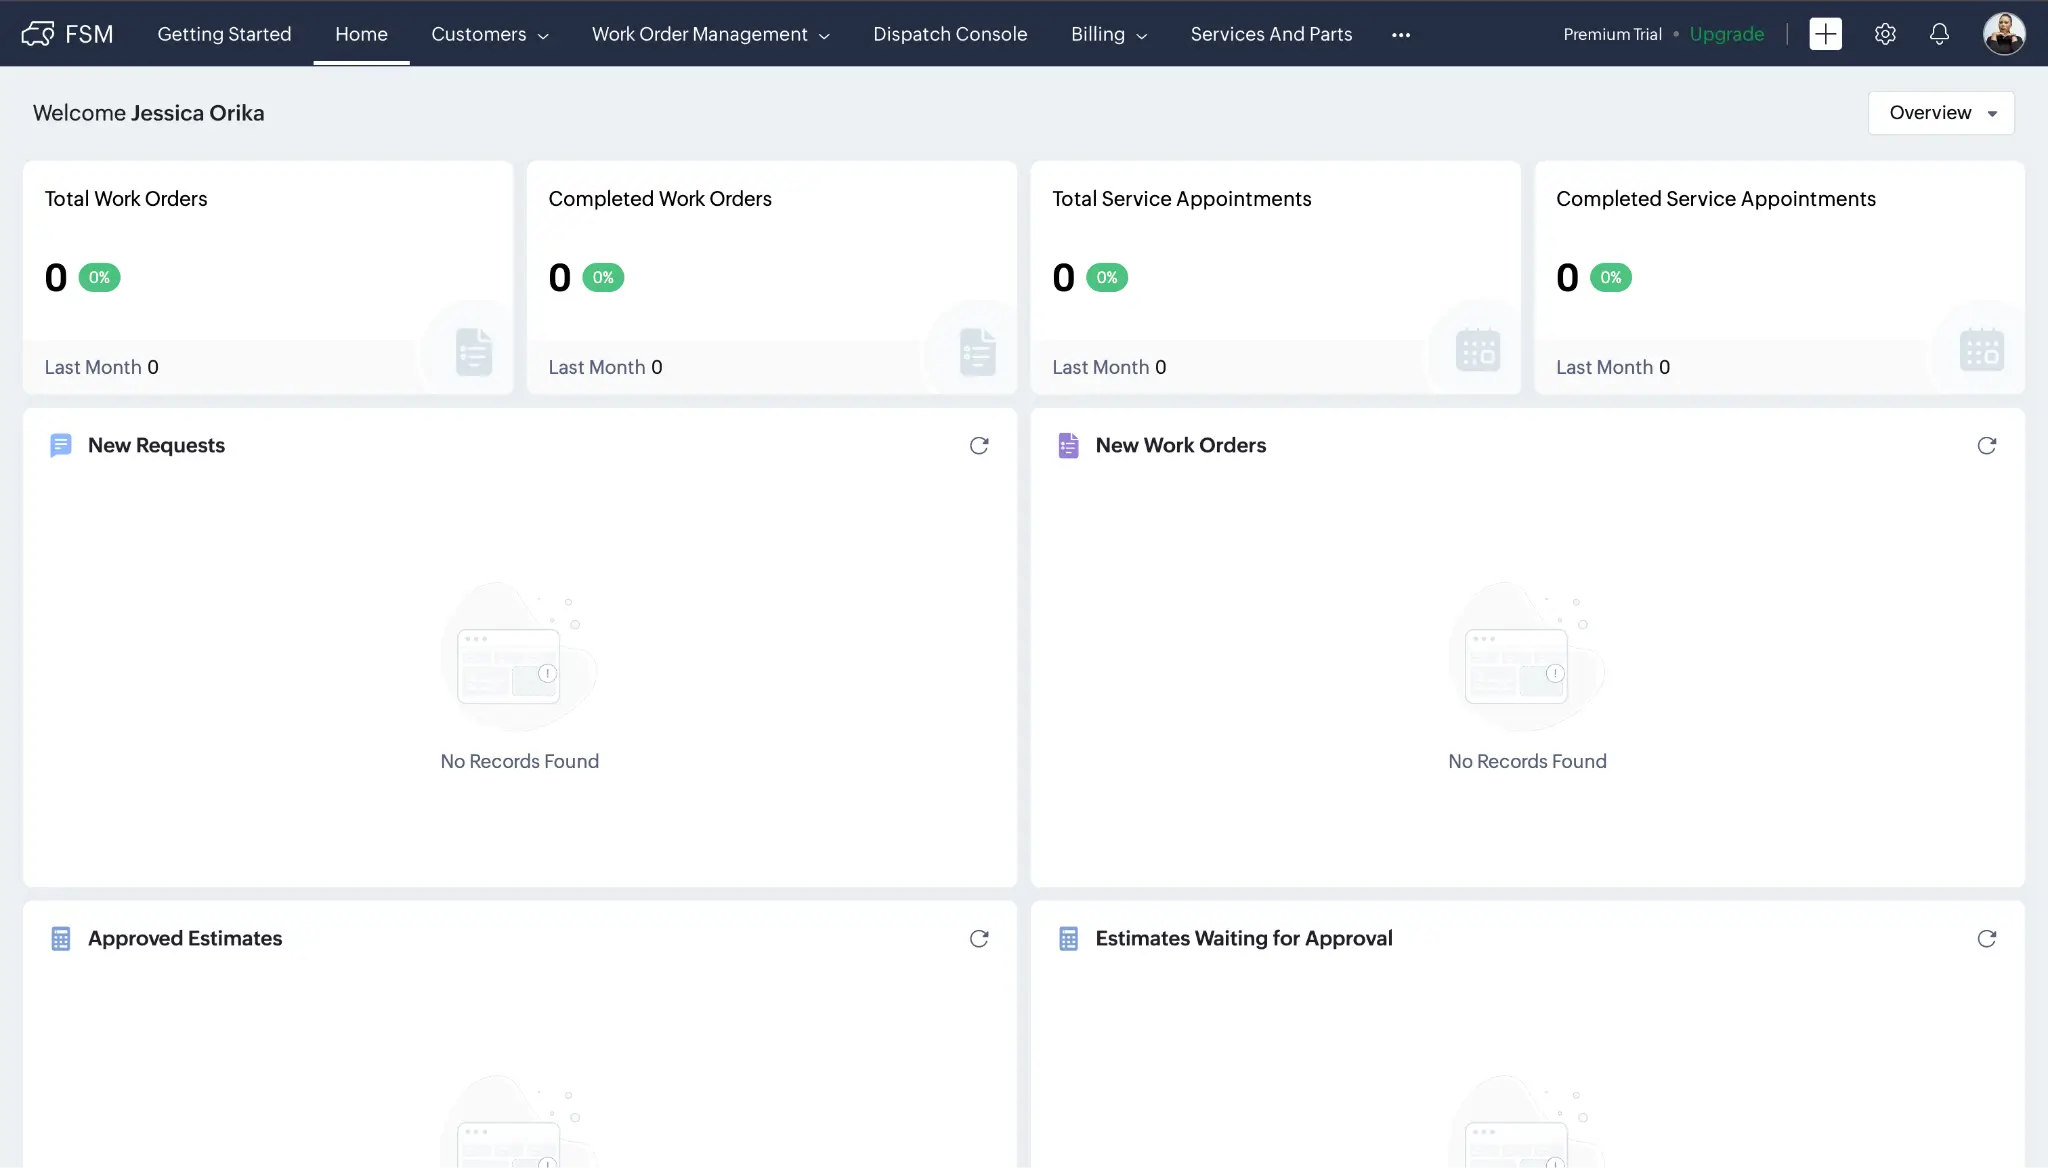
Task: Click the Total Work Orders title
Action: point(126,199)
